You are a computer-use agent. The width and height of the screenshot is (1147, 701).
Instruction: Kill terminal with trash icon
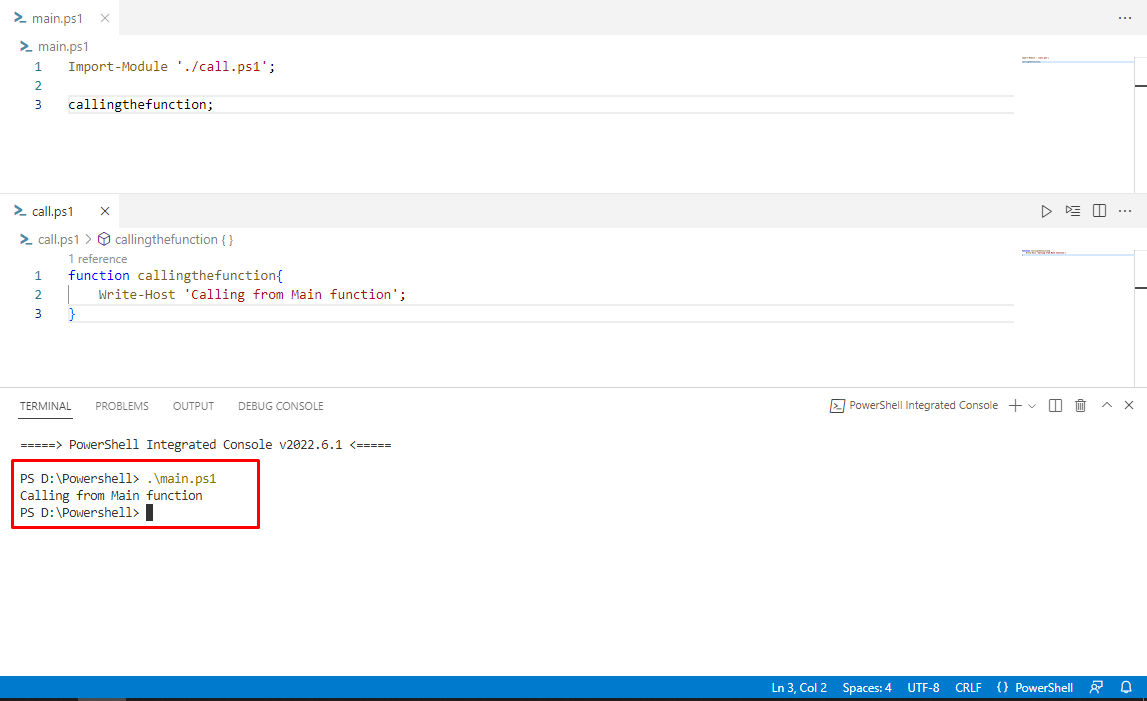[1080, 406]
